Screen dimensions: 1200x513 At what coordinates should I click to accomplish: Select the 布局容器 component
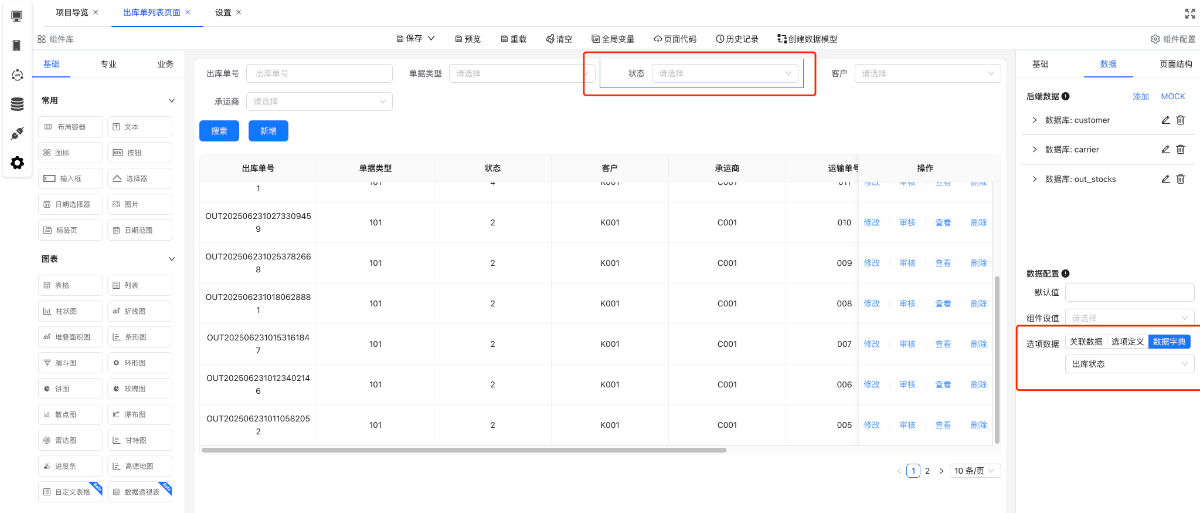coord(70,127)
